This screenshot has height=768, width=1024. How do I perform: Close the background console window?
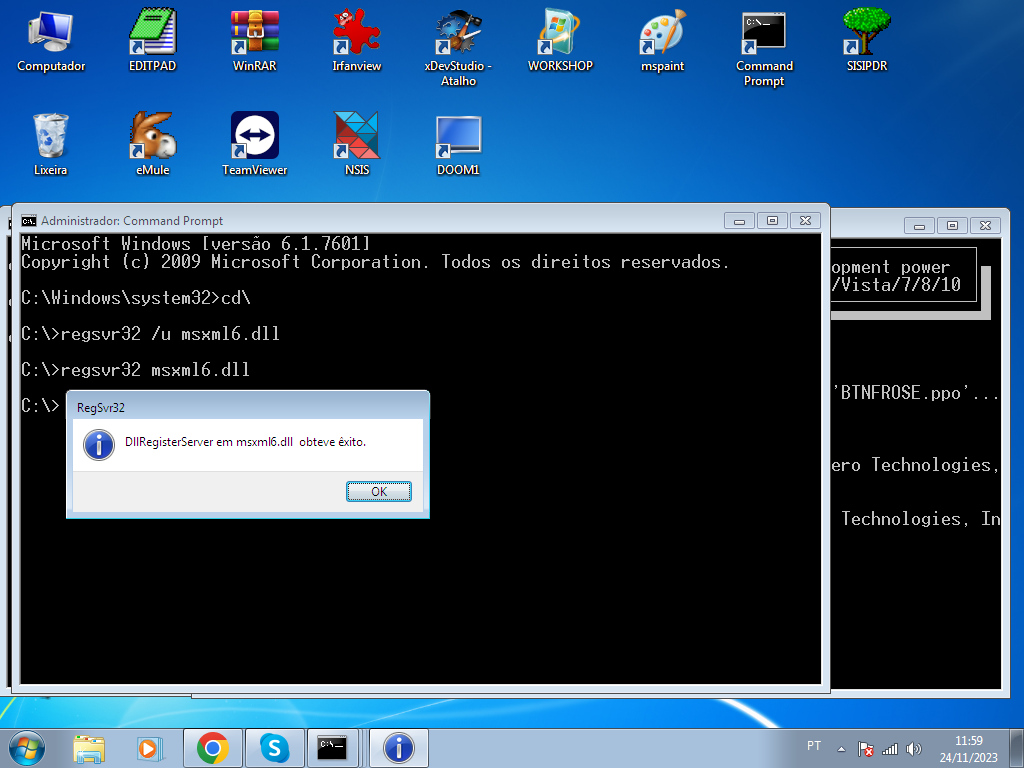(985, 225)
